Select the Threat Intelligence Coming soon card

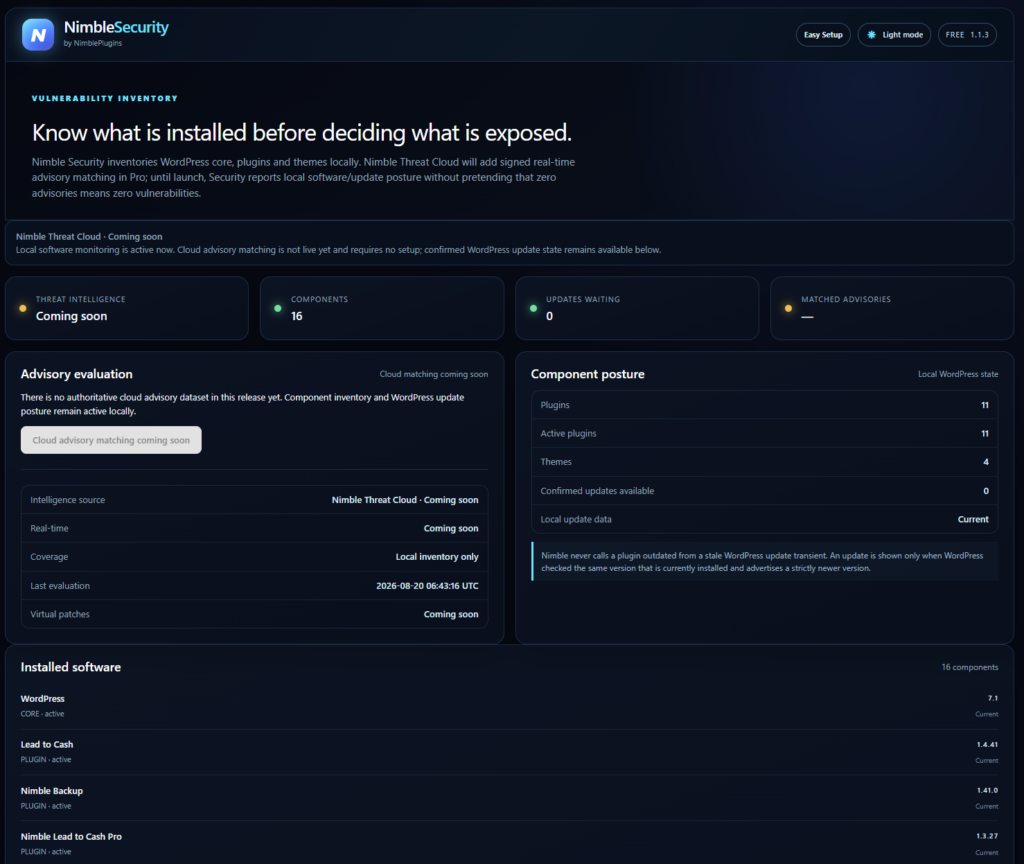pyautogui.click(x=127, y=308)
